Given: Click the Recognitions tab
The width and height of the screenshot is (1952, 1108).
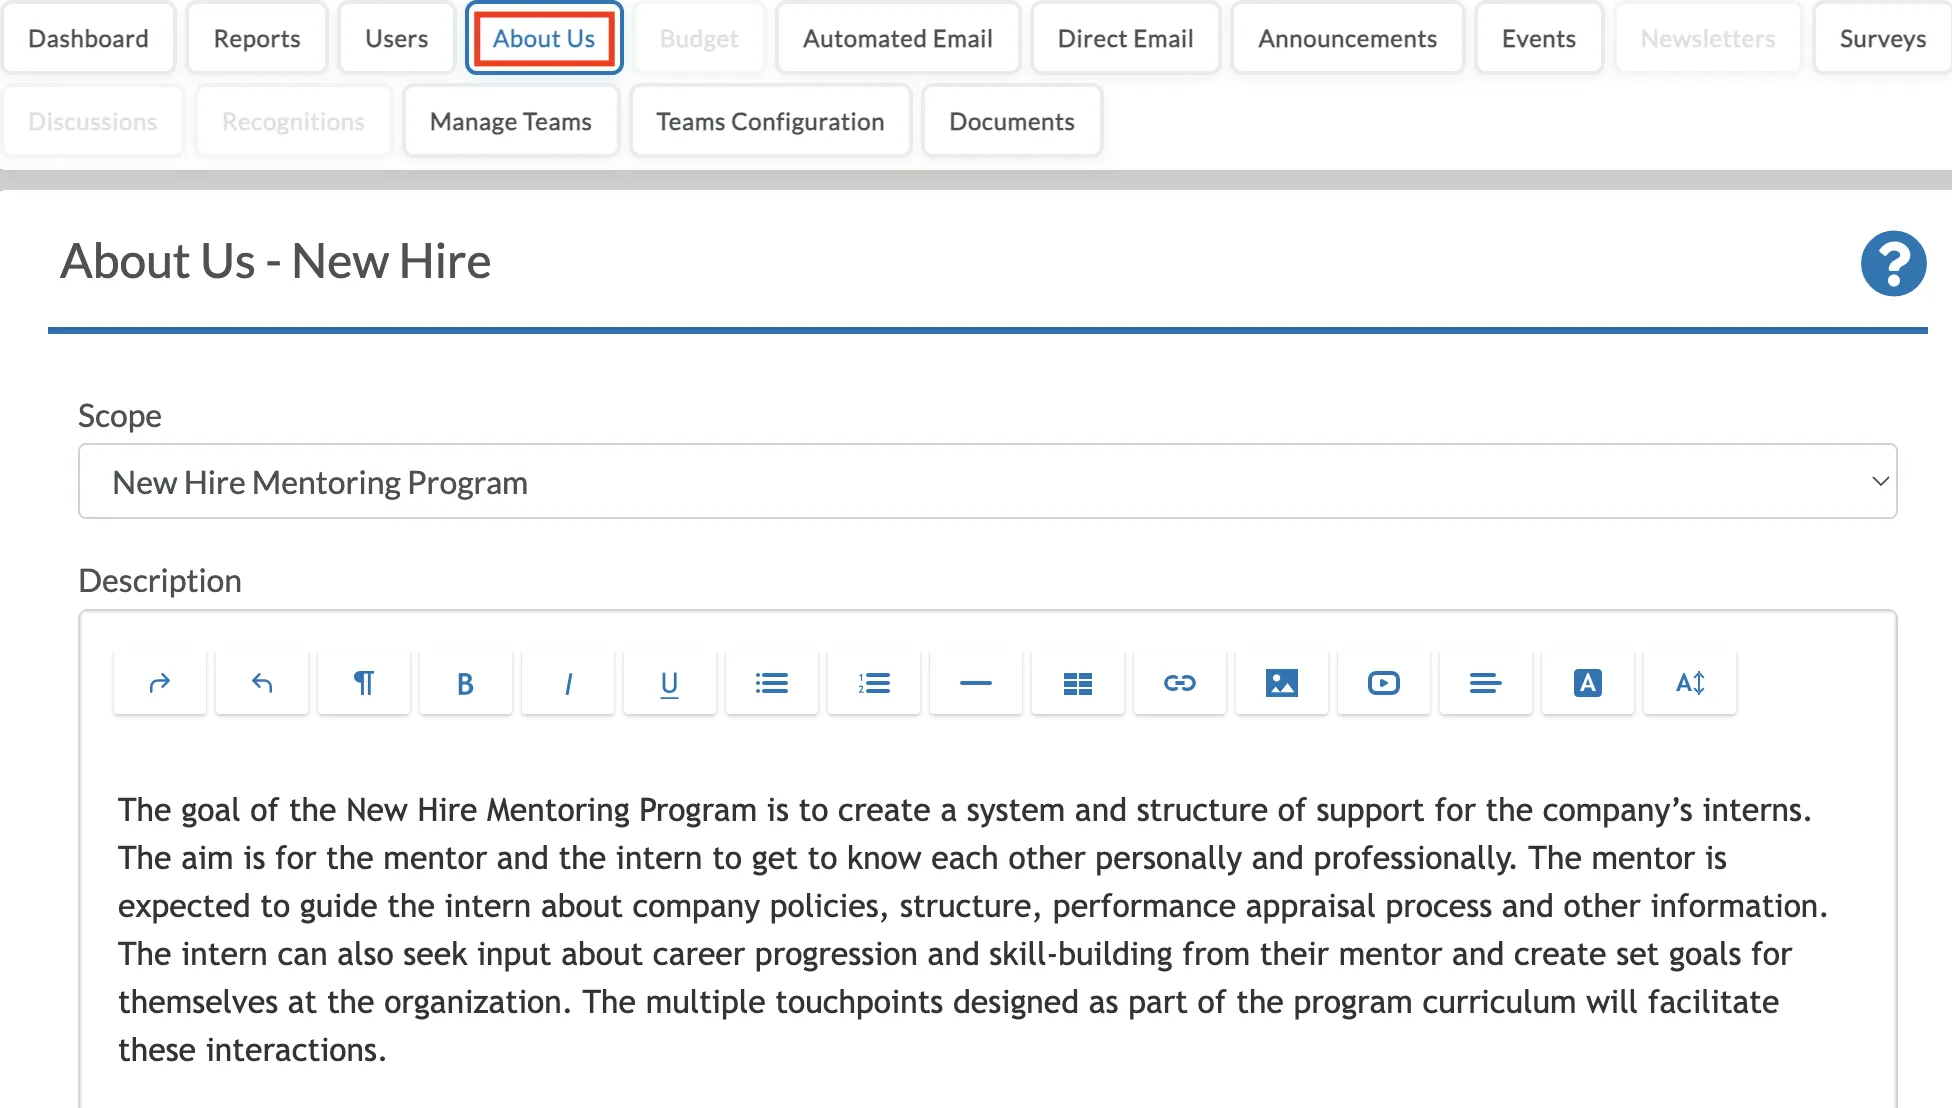Looking at the screenshot, I should [x=293, y=121].
